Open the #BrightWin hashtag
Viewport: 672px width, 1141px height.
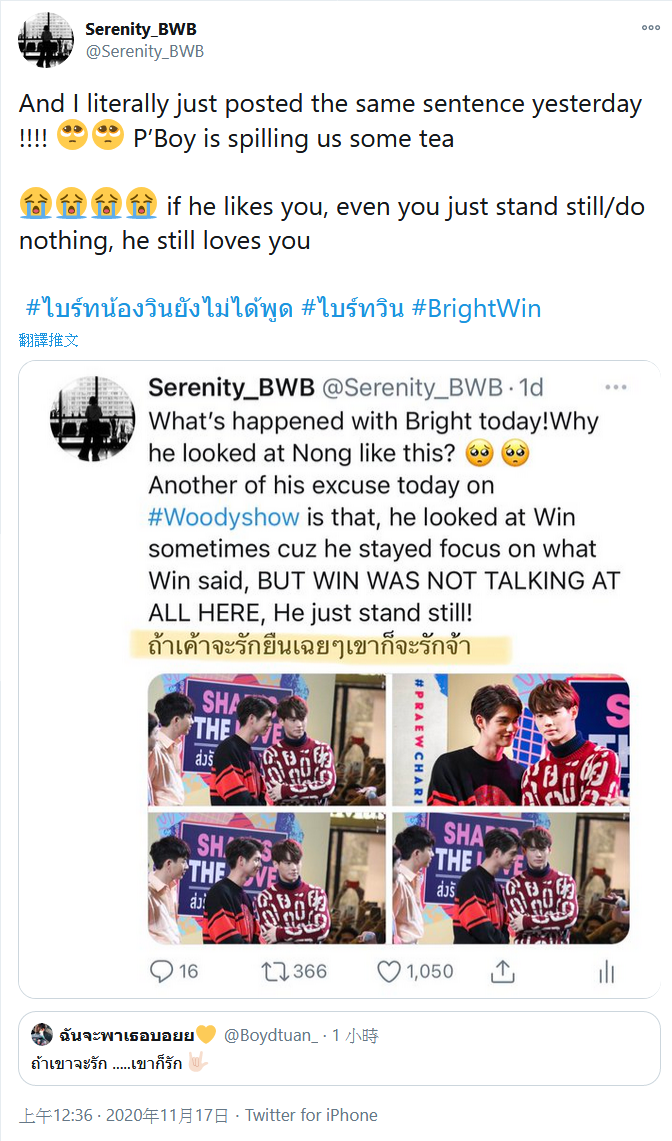(x=476, y=309)
